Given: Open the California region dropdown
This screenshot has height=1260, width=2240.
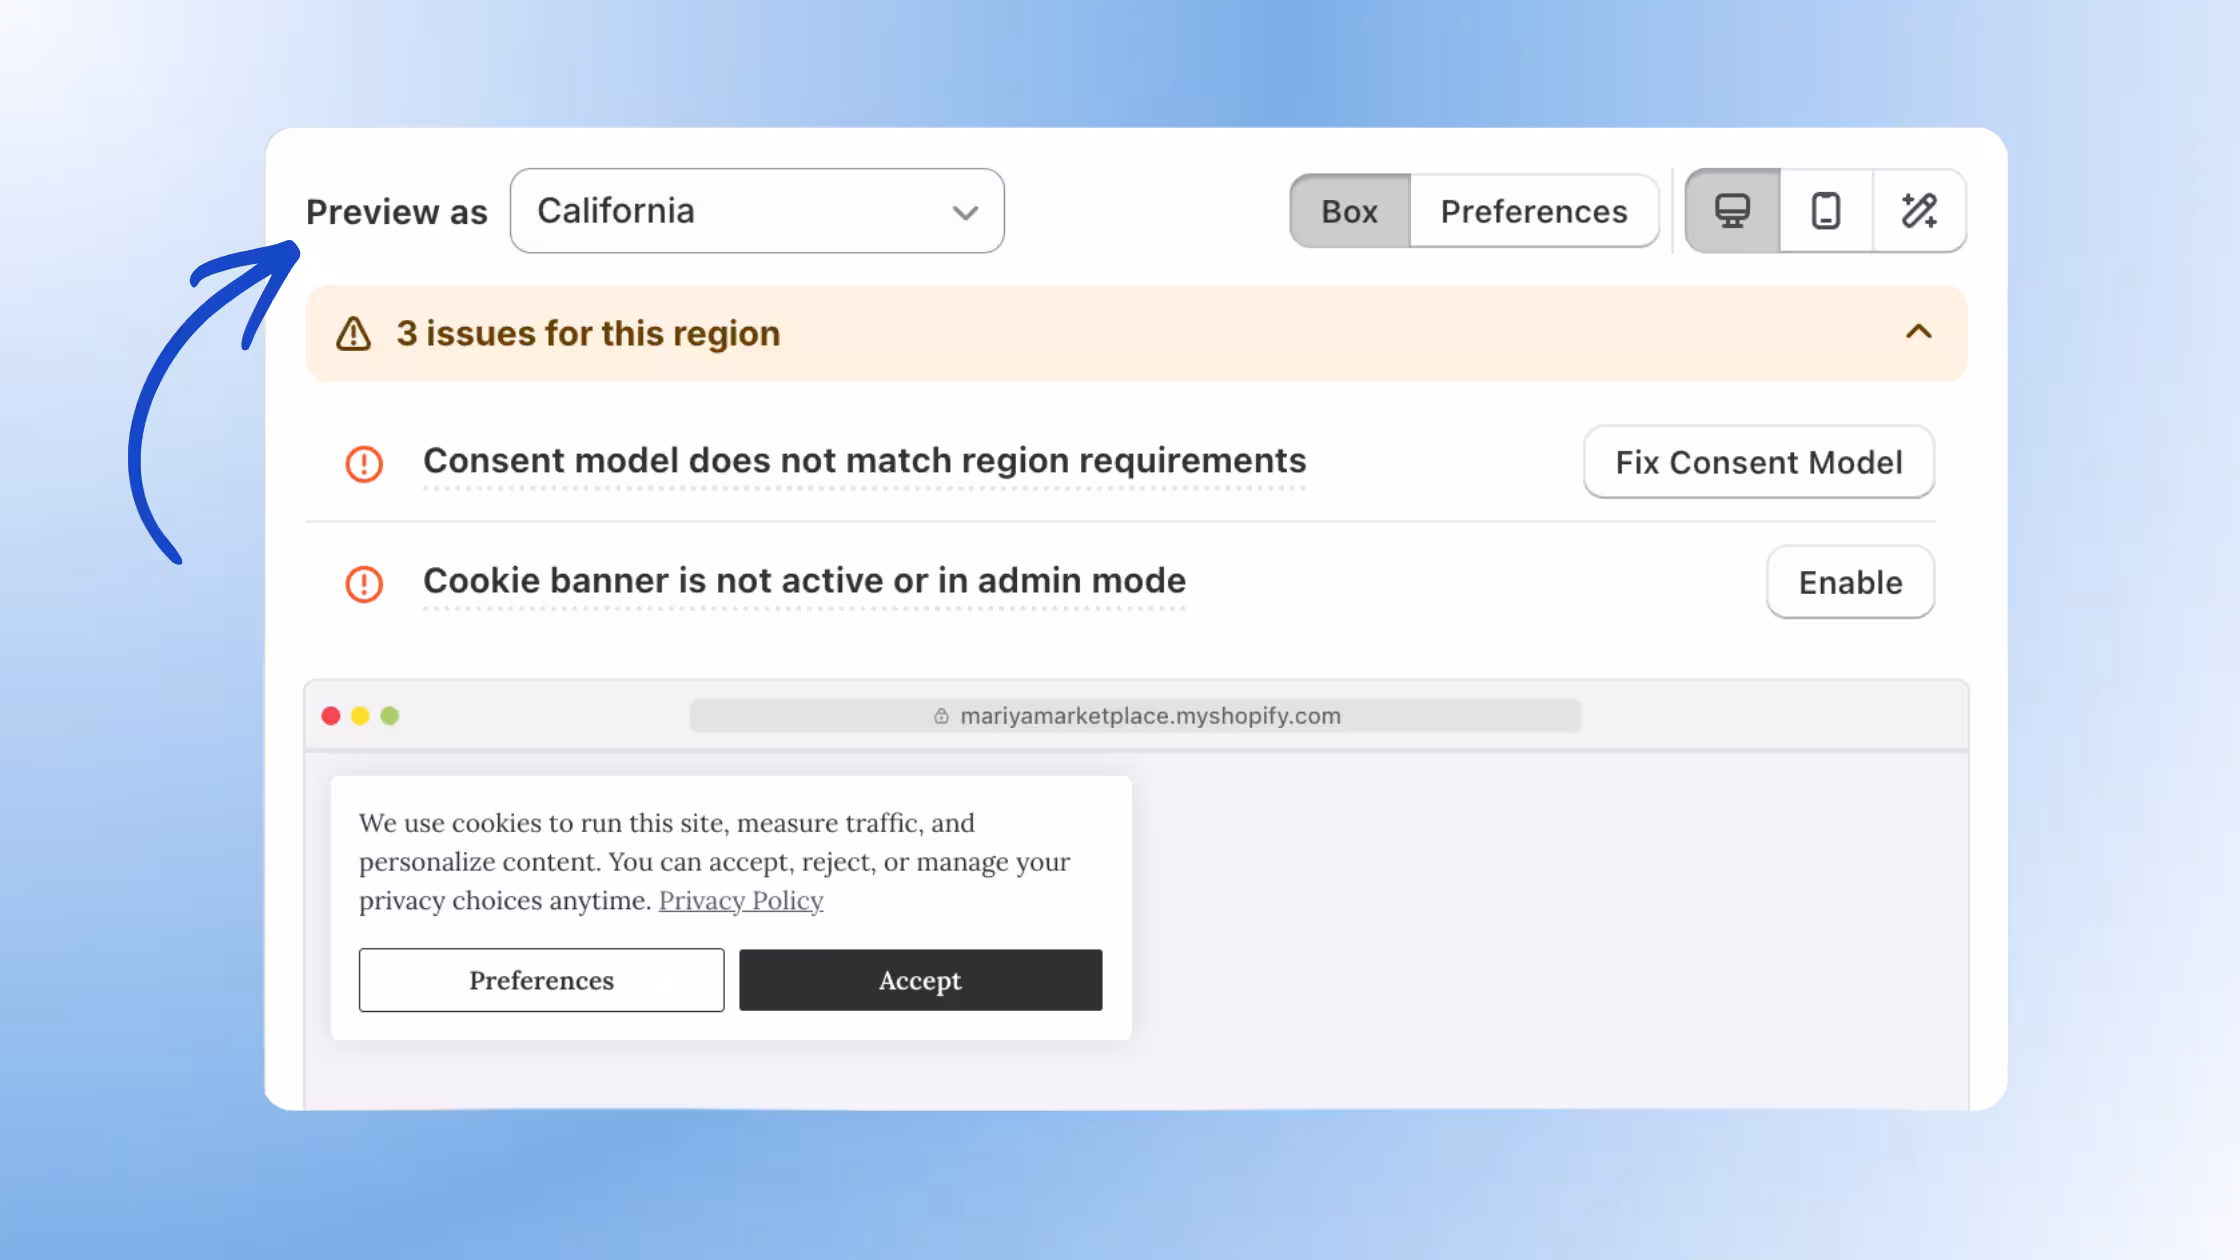Looking at the screenshot, I should coord(757,211).
